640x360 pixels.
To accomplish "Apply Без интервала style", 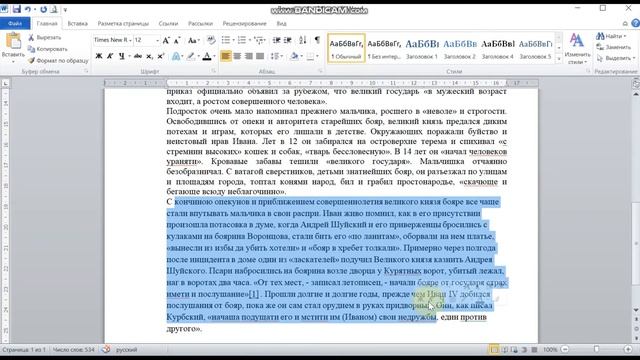I will click(x=384, y=48).
